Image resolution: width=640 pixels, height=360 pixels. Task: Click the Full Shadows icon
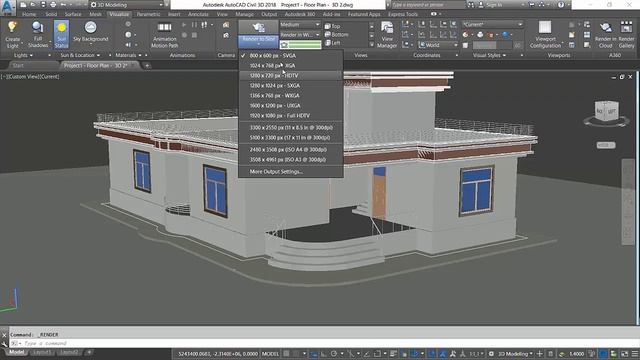point(38,27)
